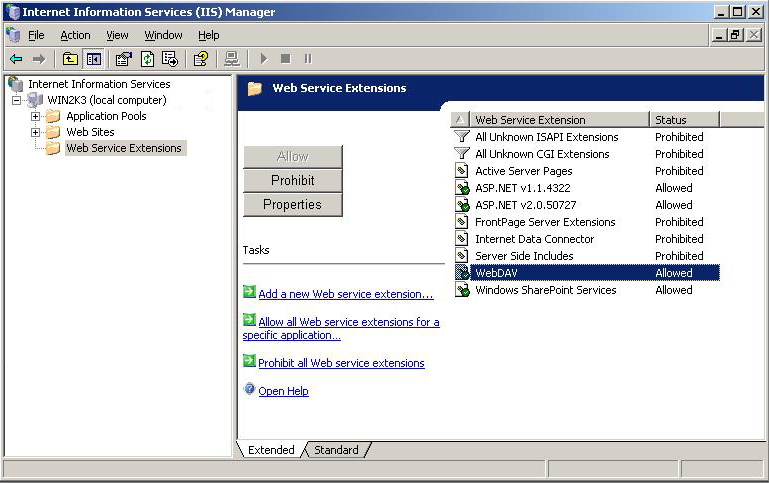
Task: Click Allow all Web service extensions link
Action: click(341, 329)
